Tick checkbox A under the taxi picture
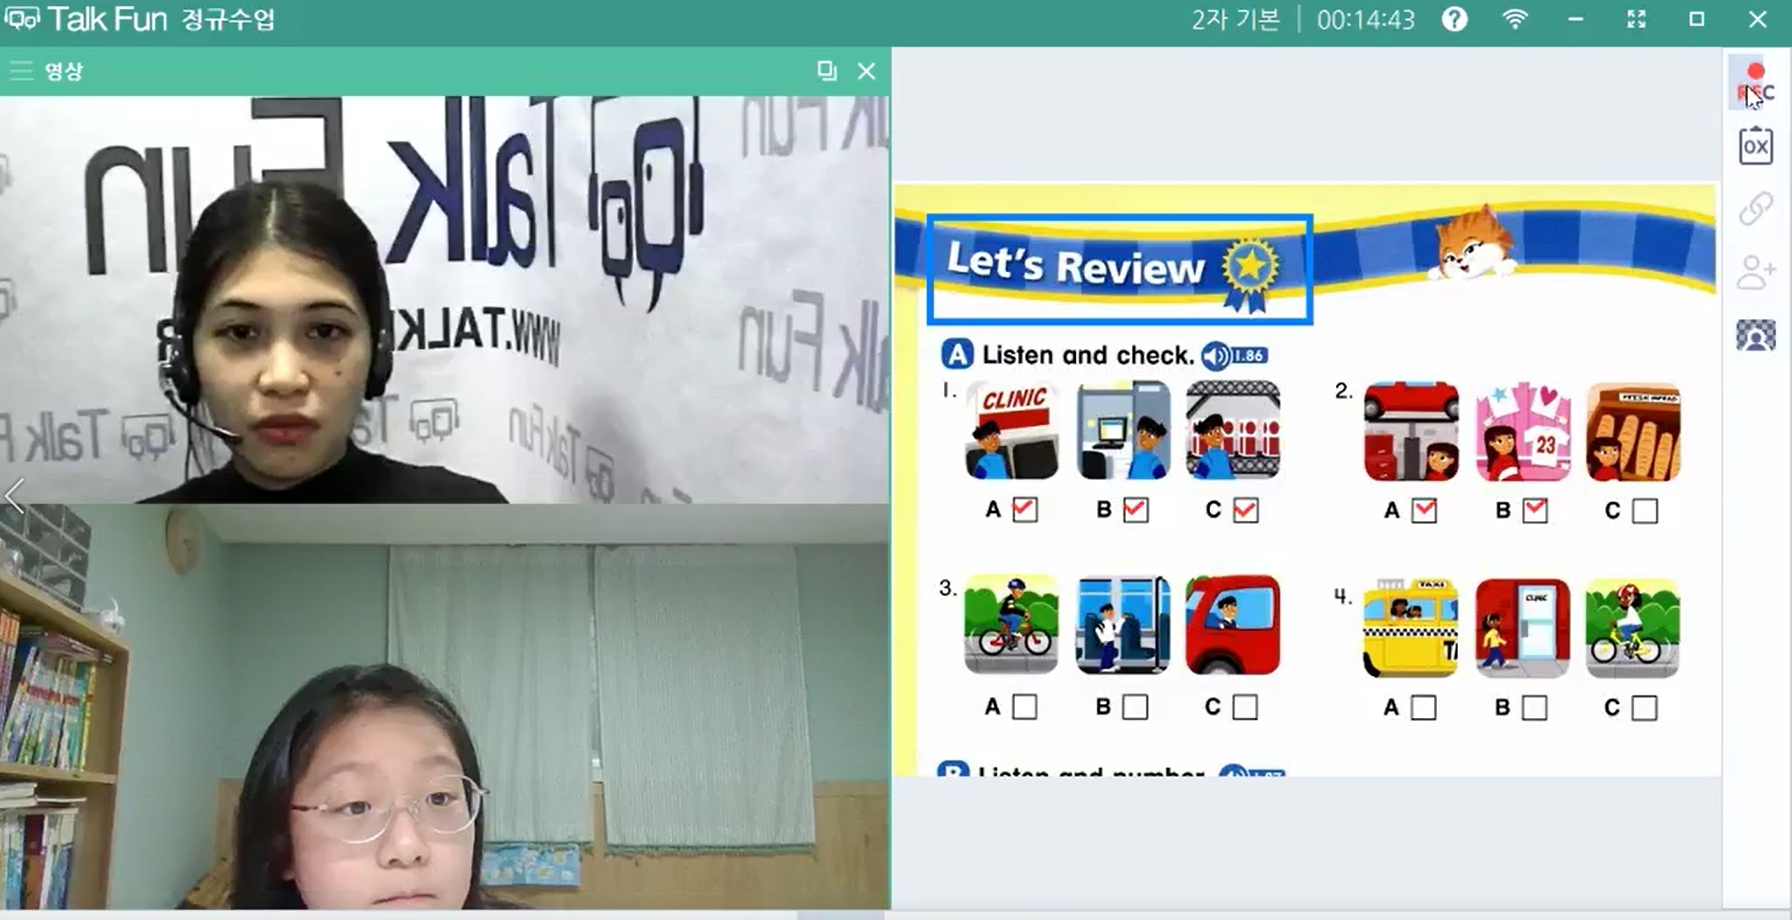 1423,708
